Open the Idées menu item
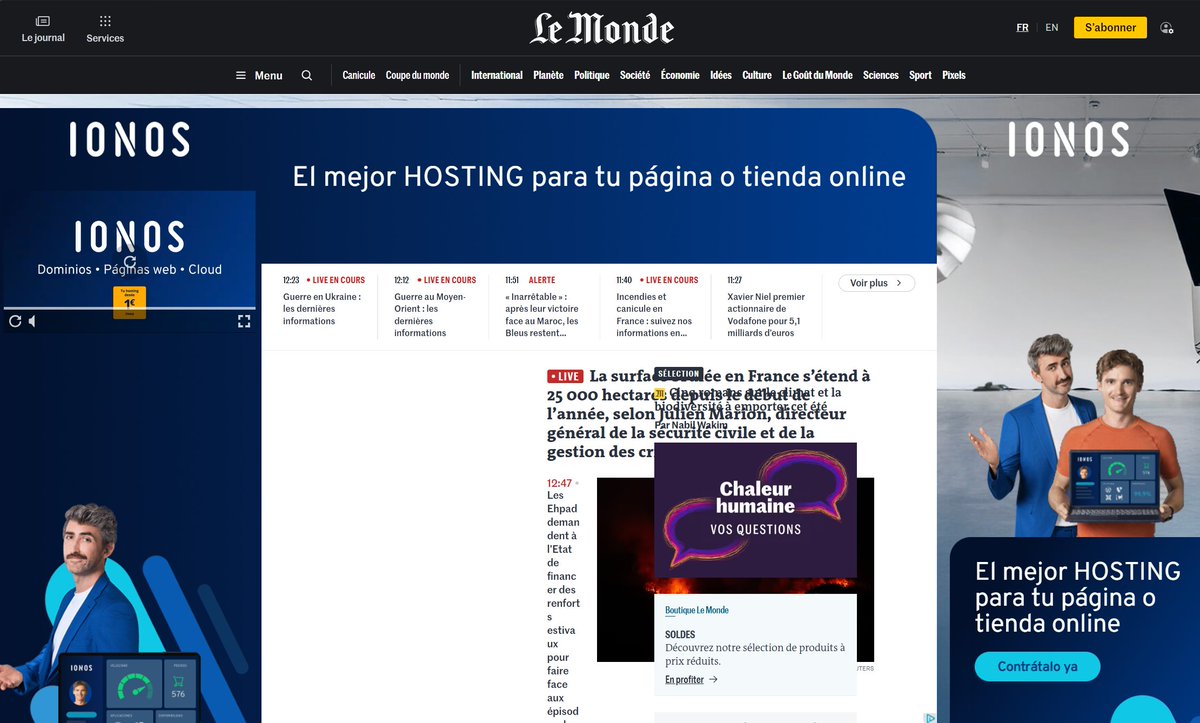 (721, 75)
